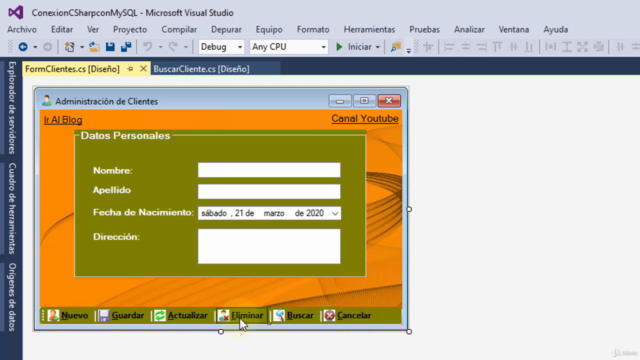640x360 pixels.
Task: Open the toolbar overflow options arrow
Action: coord(409,51)
